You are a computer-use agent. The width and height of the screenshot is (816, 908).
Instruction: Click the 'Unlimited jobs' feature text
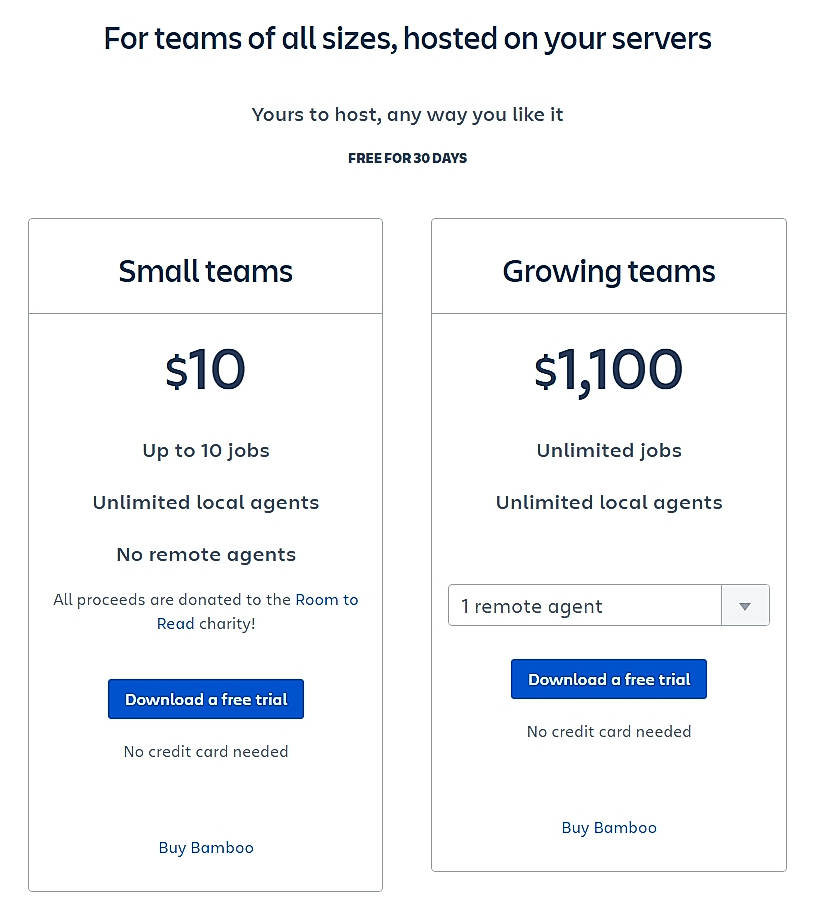click(609, 450)
